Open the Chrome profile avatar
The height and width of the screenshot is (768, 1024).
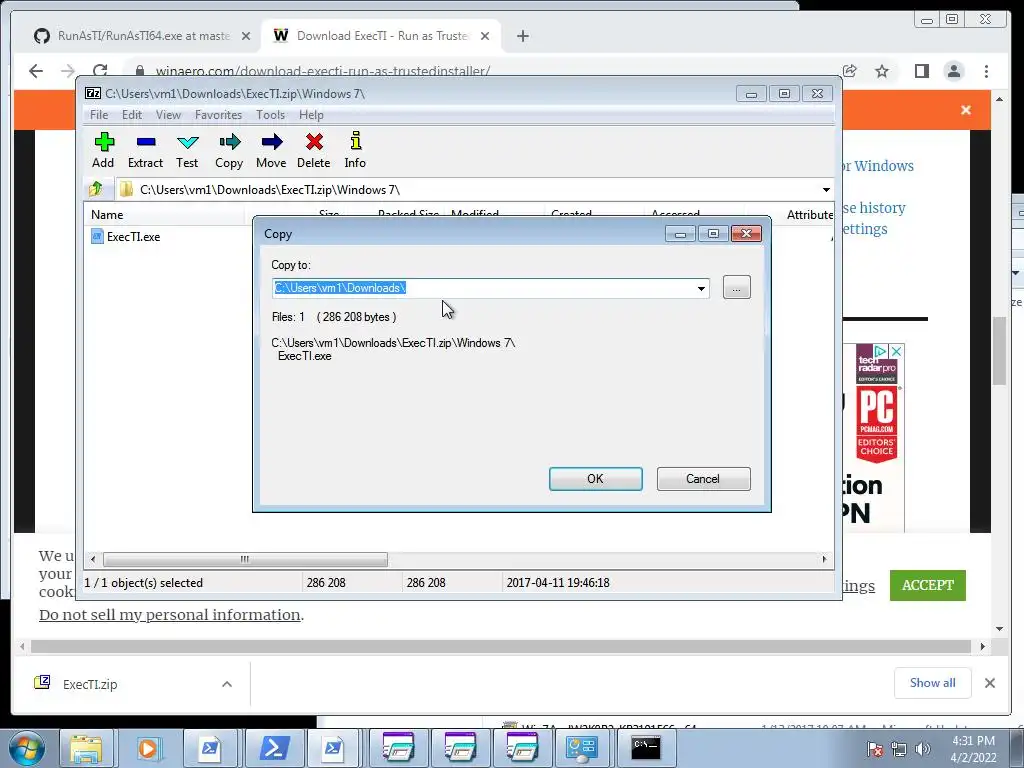953,71
